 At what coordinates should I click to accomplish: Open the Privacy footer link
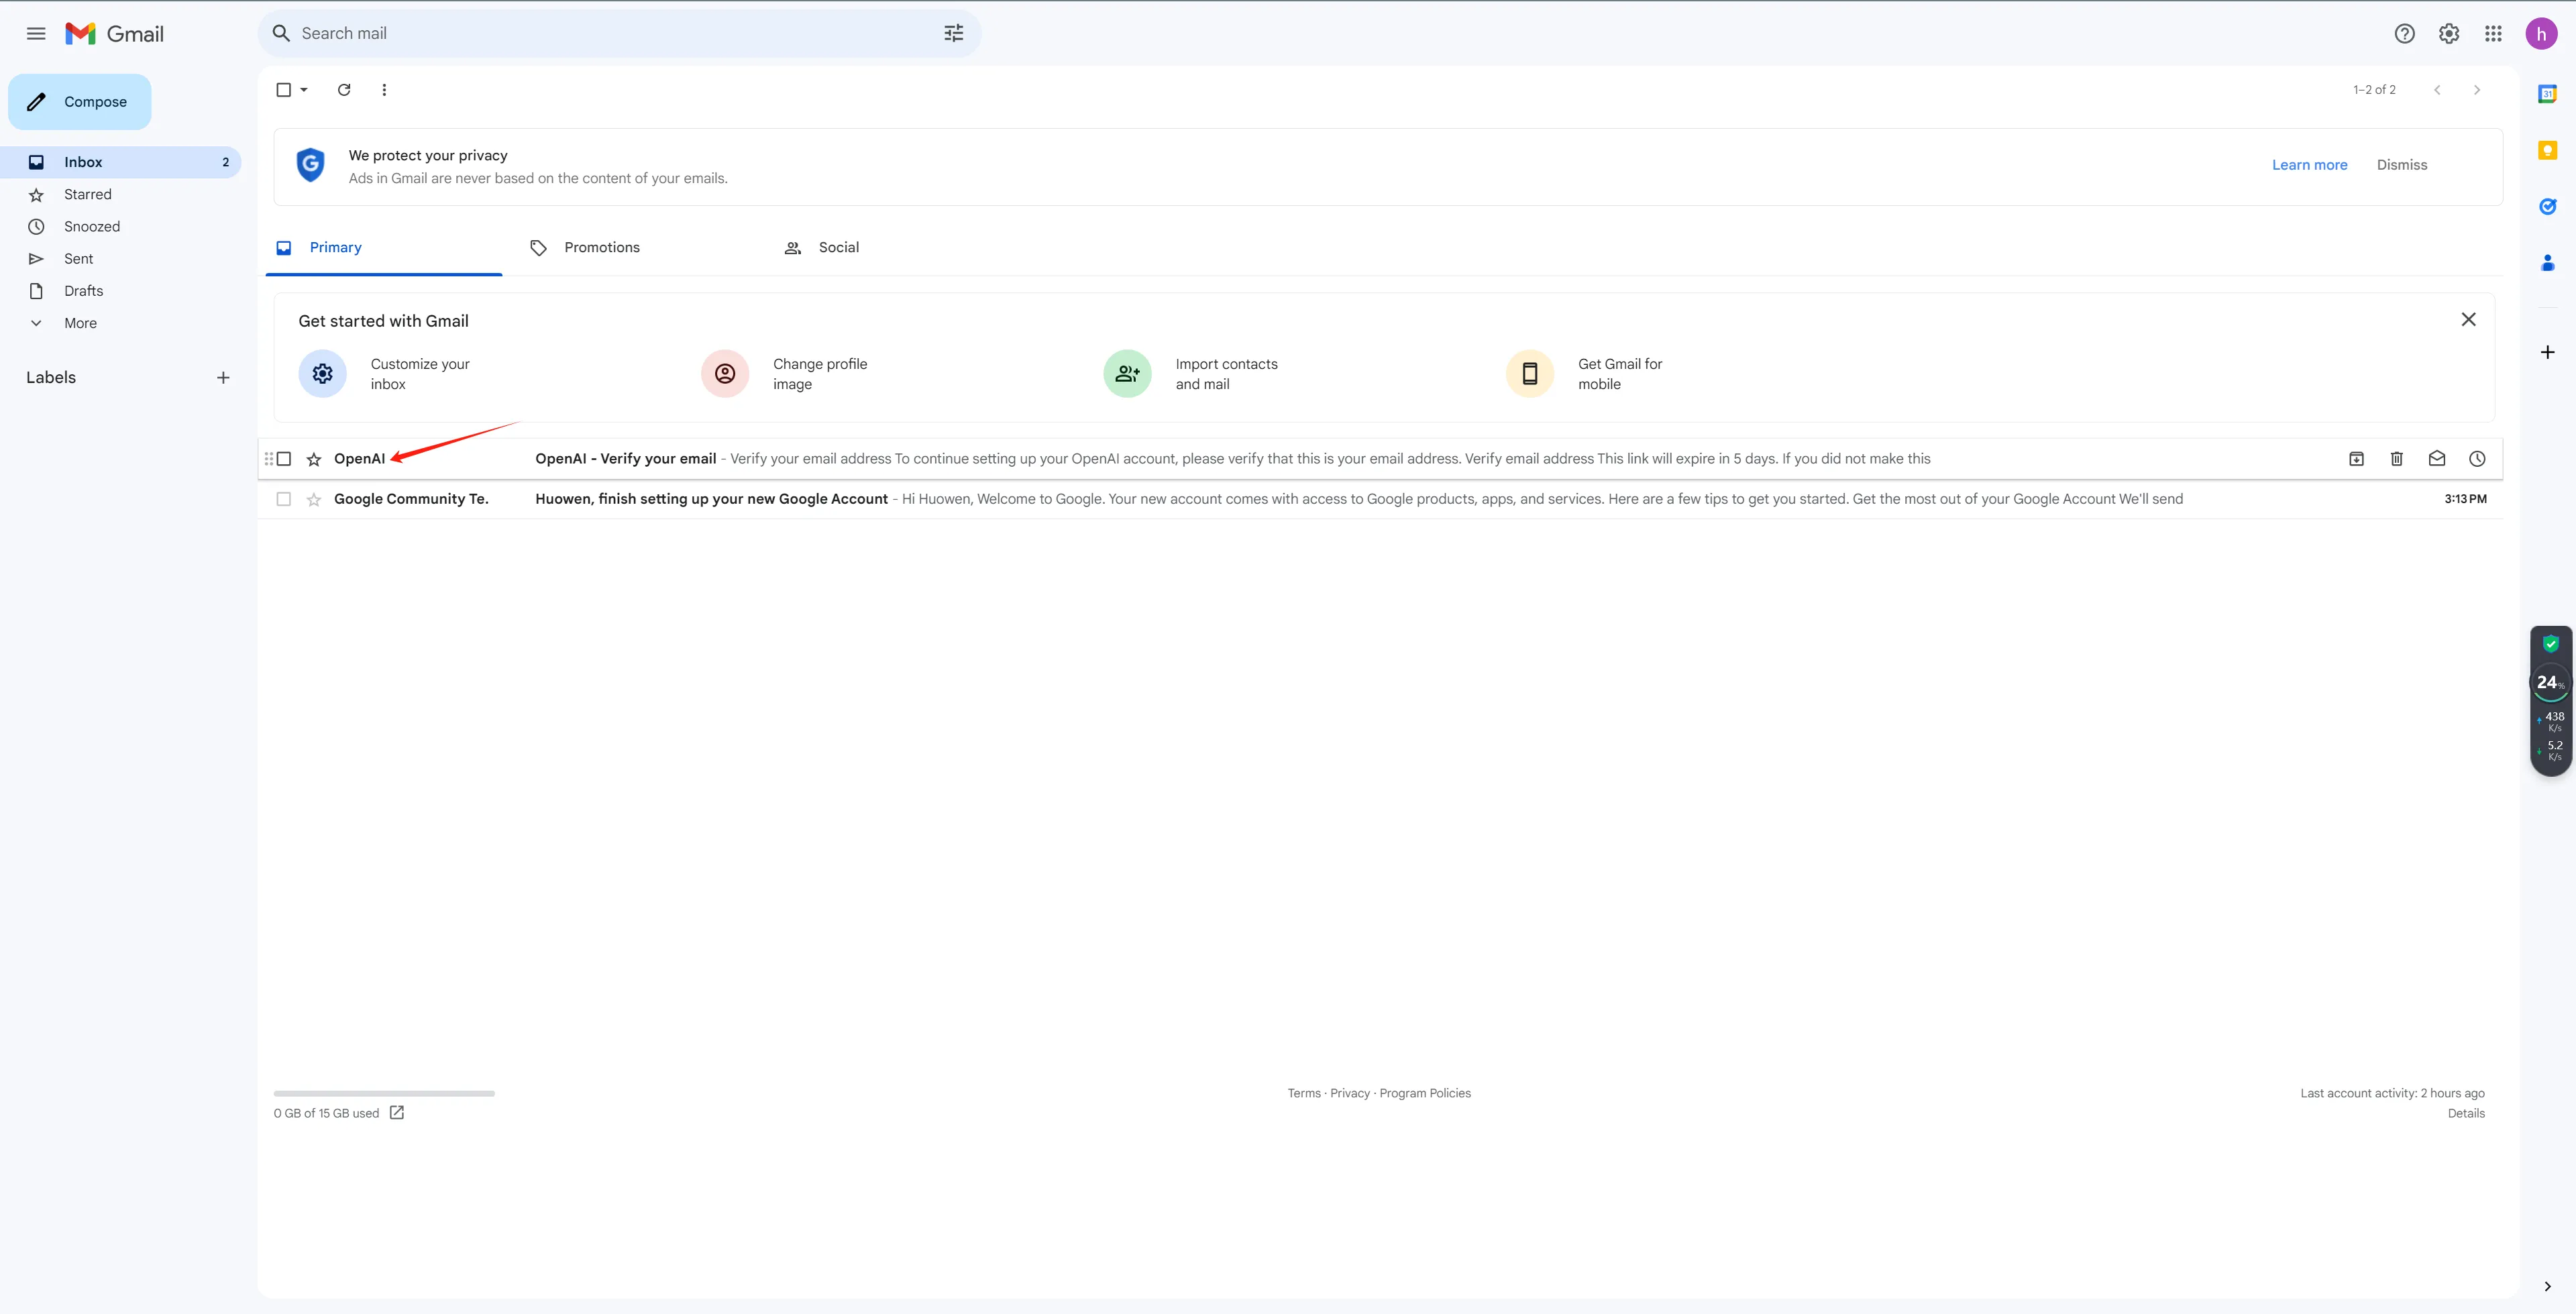coord(1349,1093)
